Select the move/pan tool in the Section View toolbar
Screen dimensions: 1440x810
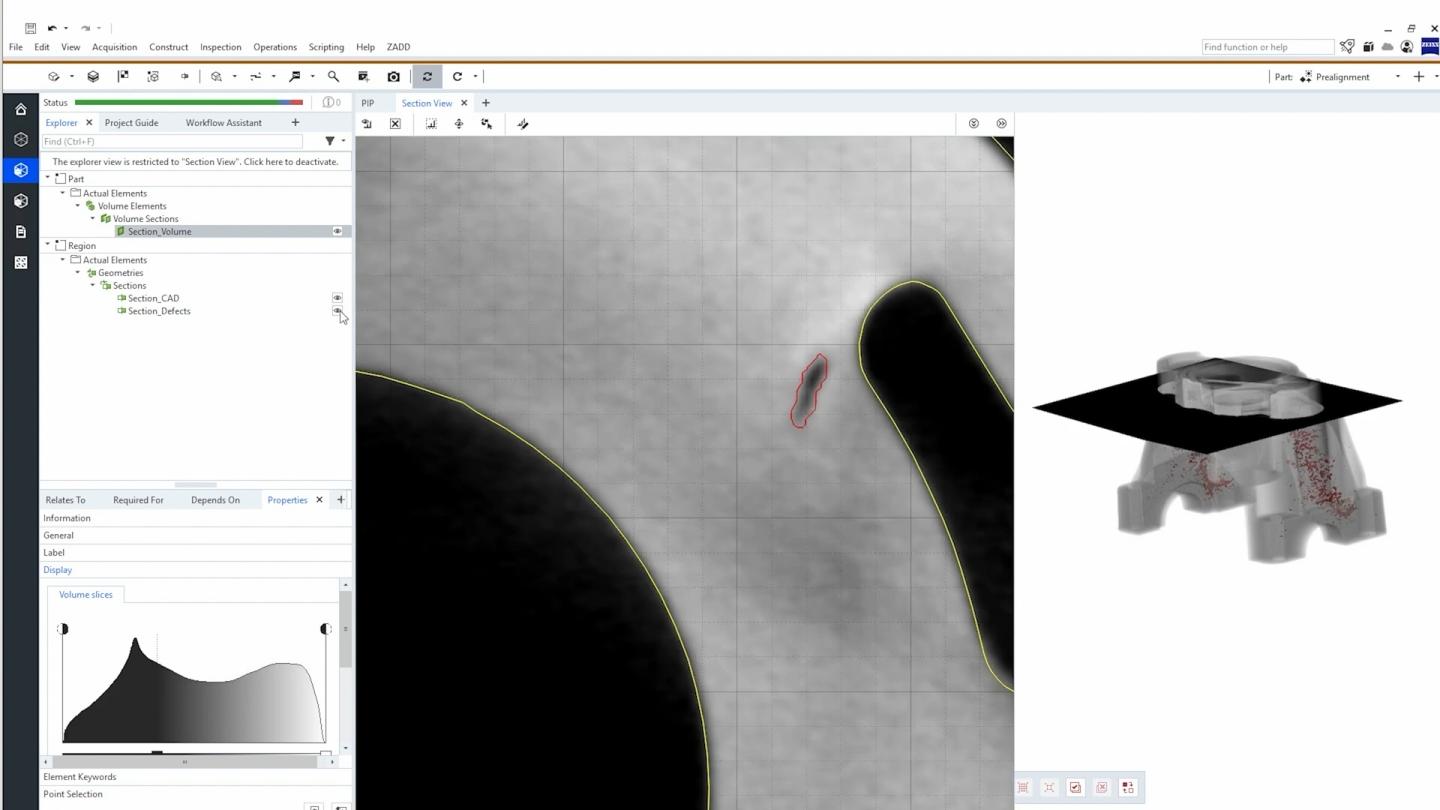click(x=459, y=123)
